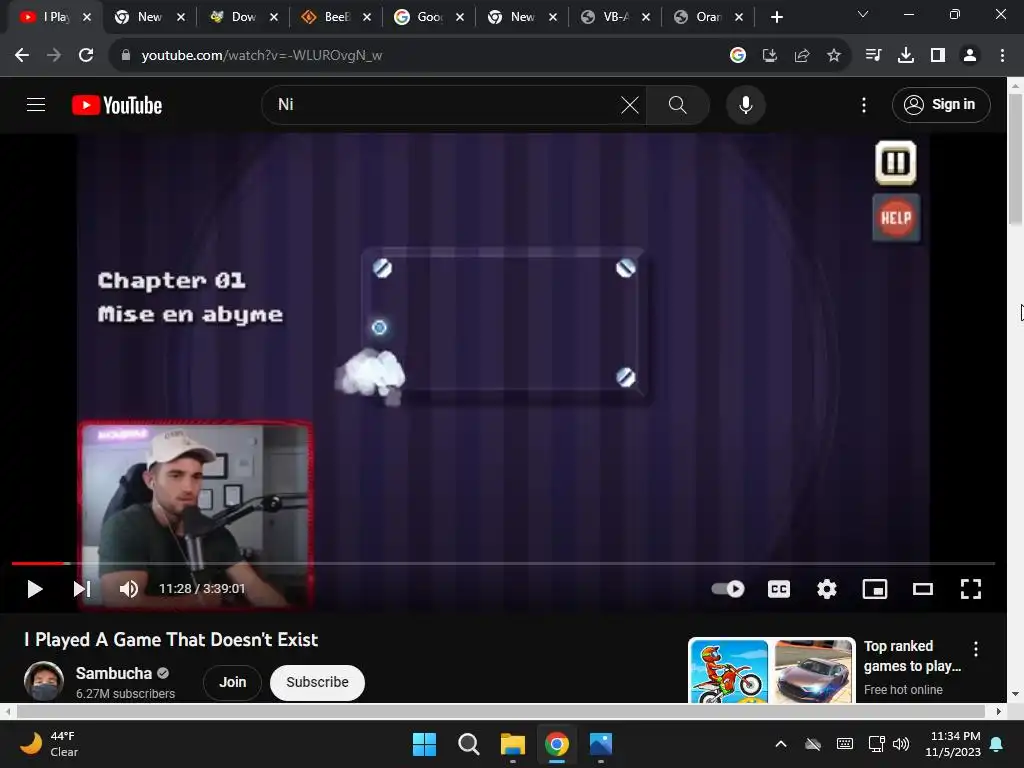1024x768 pixels.
Task: Turn on closed captions
Action: click(x=778, y=589)
